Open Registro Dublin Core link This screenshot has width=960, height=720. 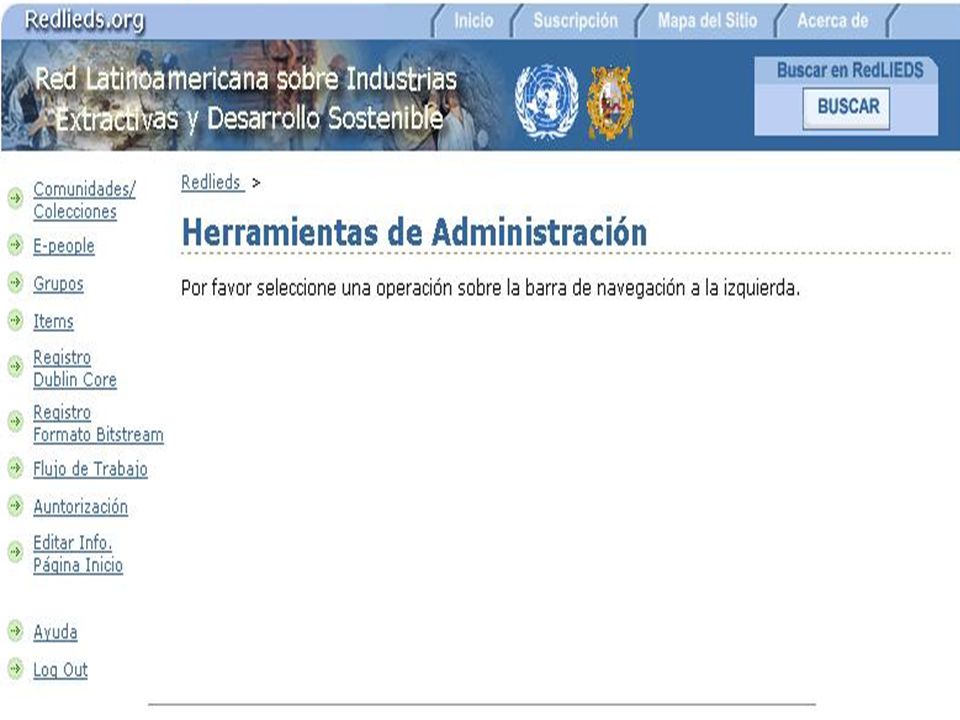75,369
